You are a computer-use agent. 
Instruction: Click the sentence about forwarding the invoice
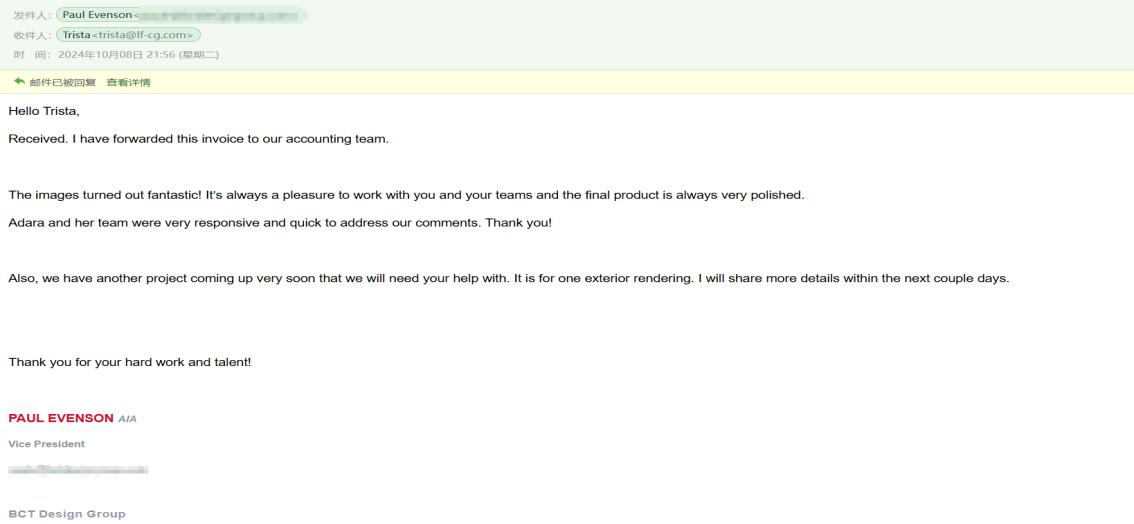(x=198, y=139)
